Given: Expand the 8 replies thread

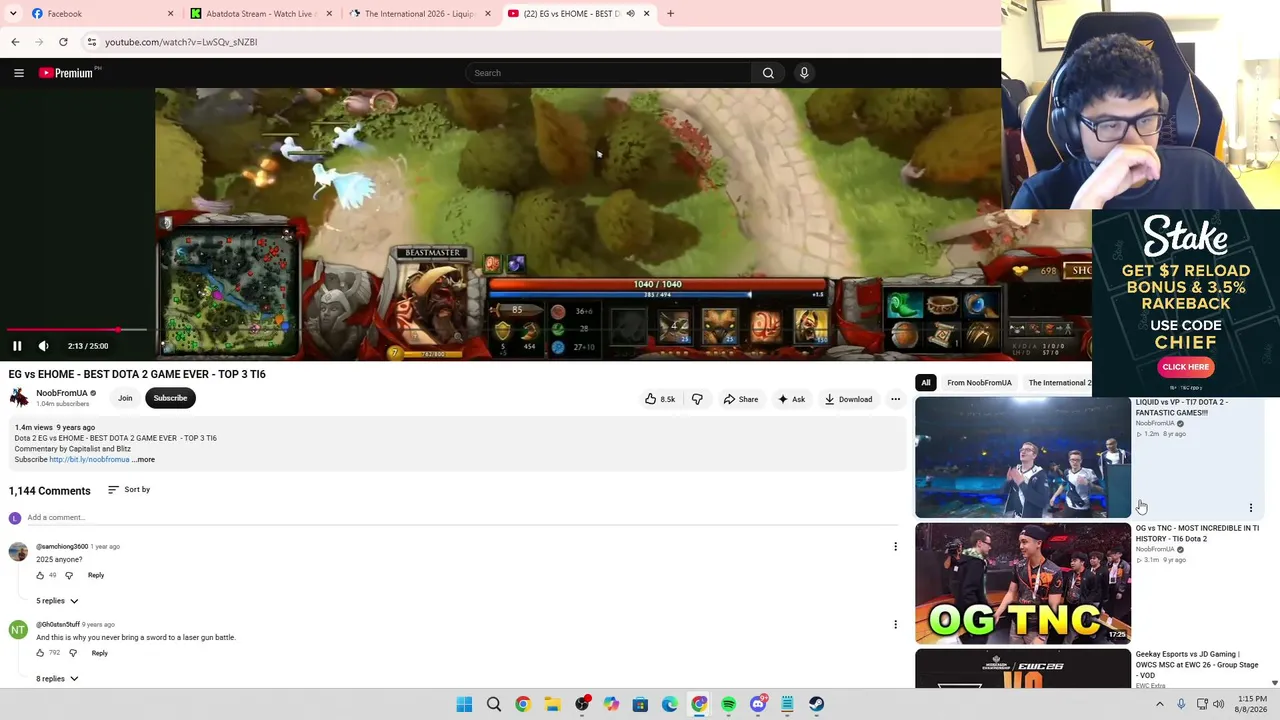Looking at the screenshot, I should [57, 679].
